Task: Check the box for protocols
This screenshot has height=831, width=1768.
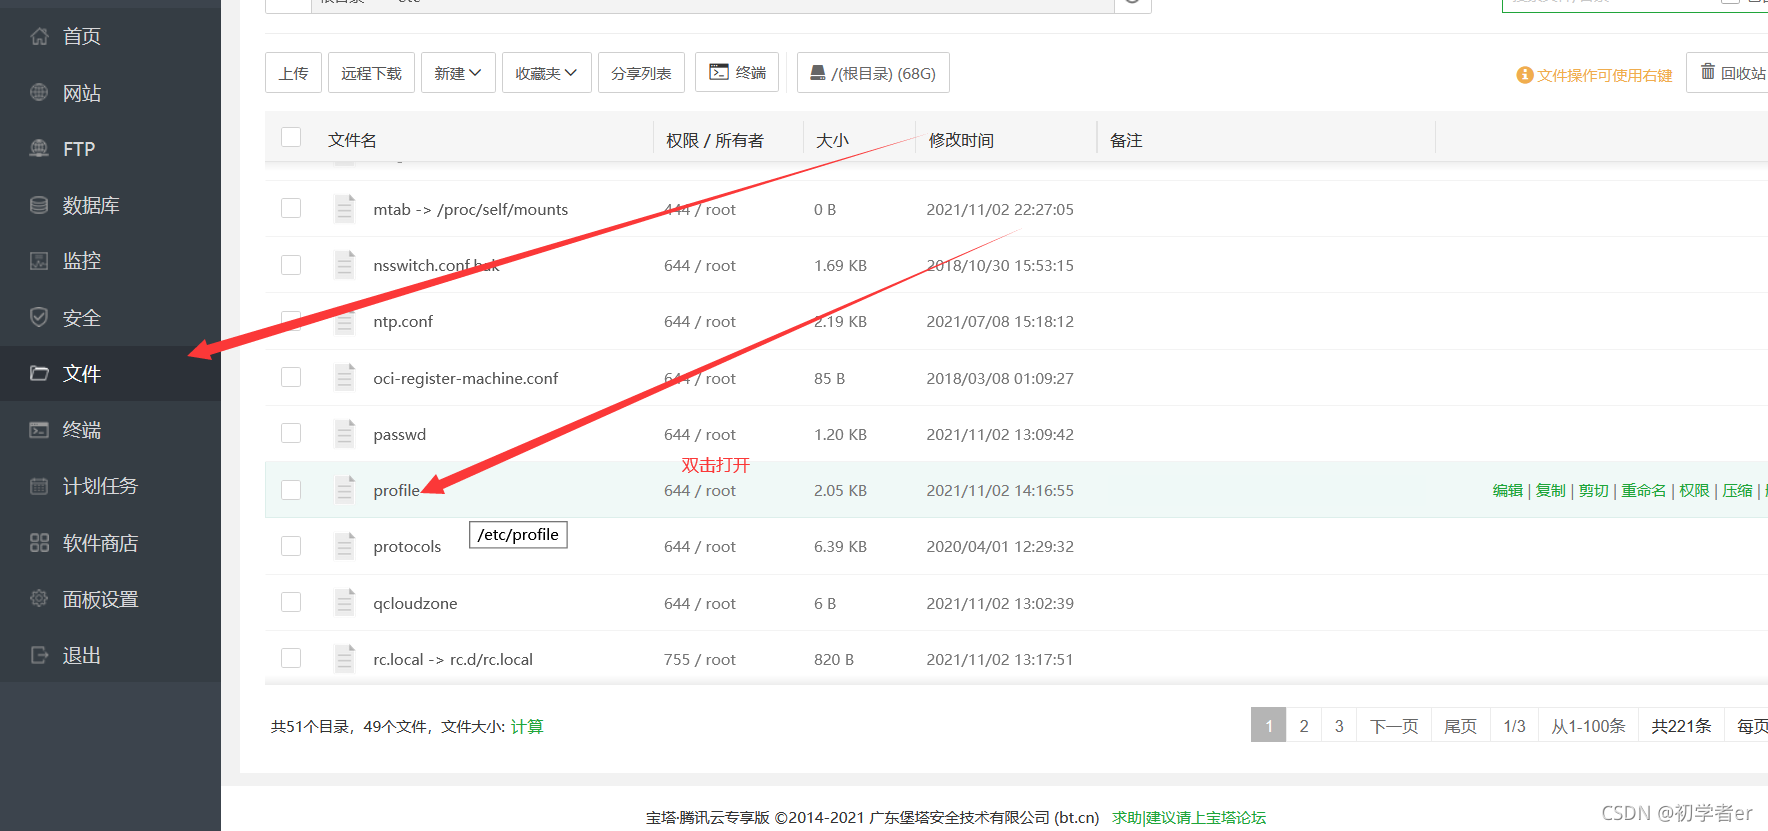Action: [291, 546]
